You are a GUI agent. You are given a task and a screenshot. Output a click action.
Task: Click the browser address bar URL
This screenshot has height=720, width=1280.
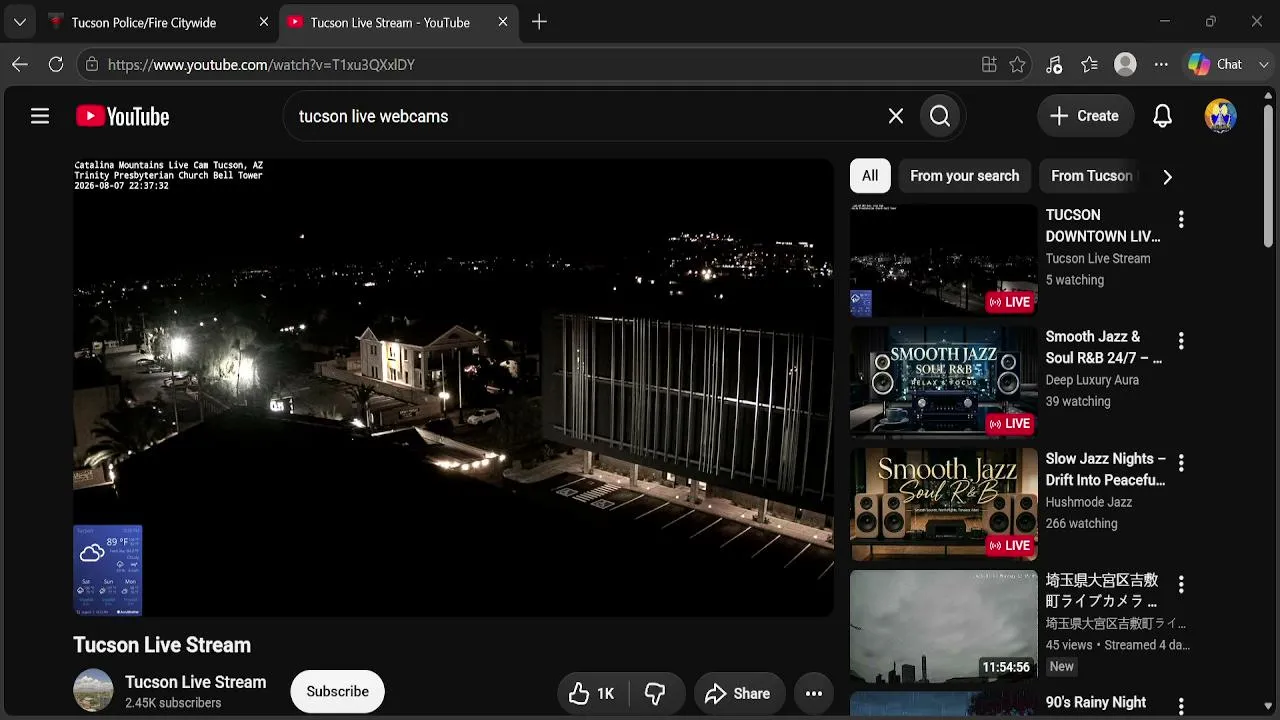[261, 64]
